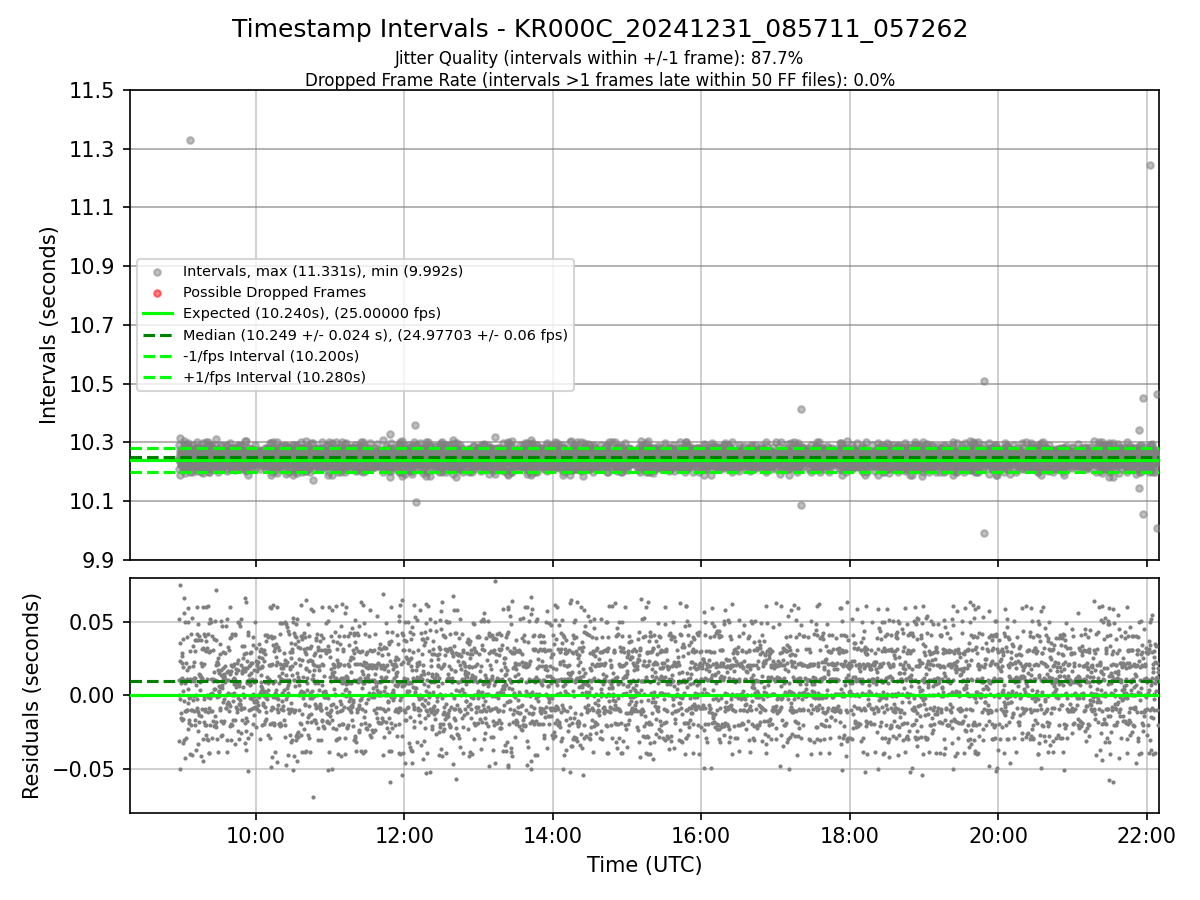The width and height of the screenshot is (1200, 900).
Task: Click the 22:00 time tick label
Action: pyautogui.click(x=1146, y=835)
